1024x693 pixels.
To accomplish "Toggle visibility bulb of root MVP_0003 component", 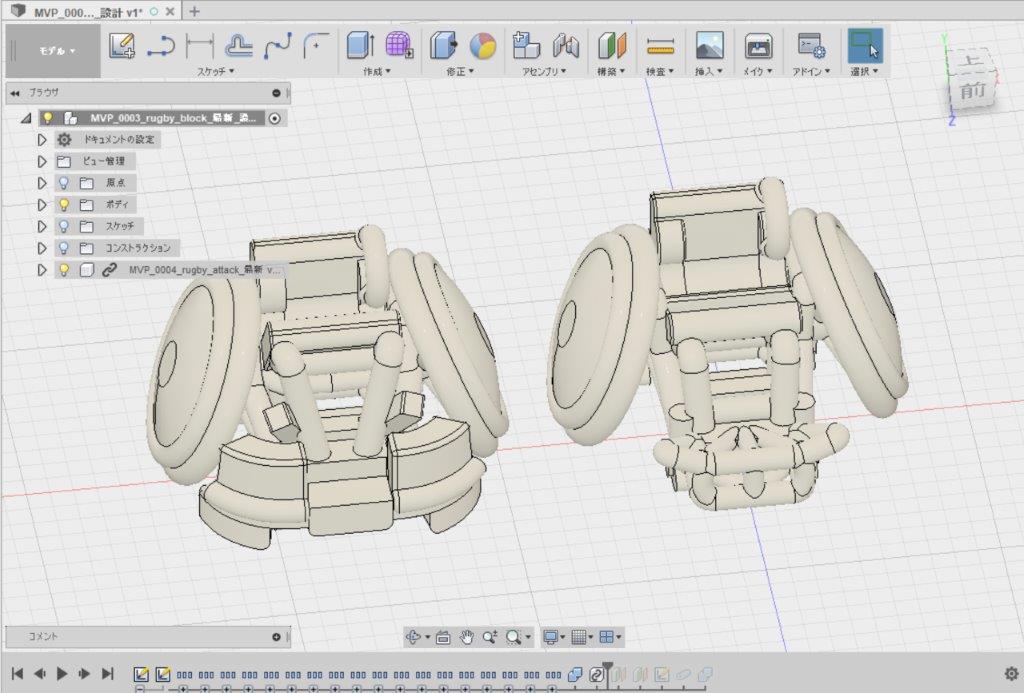I will pos(48,118).
